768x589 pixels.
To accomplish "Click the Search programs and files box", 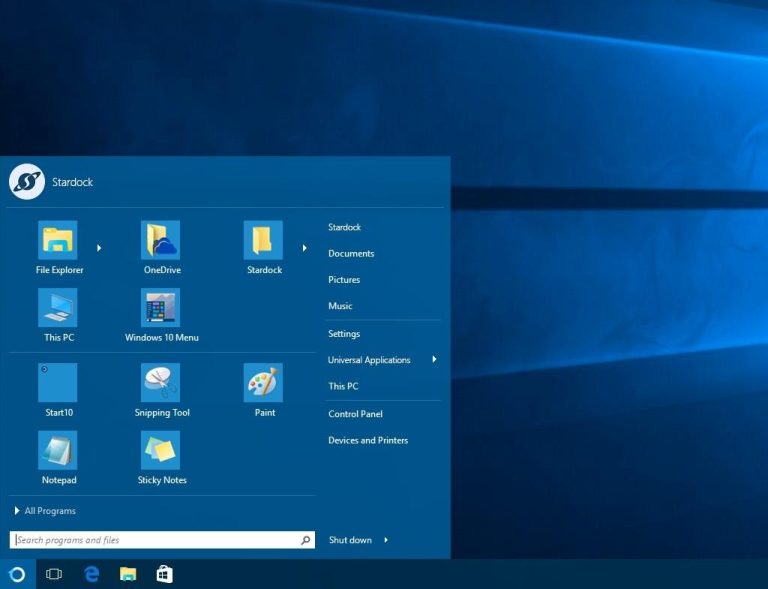I will 155,540.
